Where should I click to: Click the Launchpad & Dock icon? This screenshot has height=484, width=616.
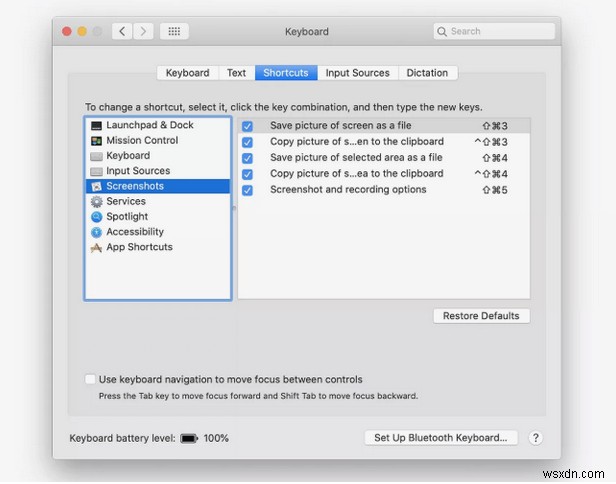pos(96,125)
